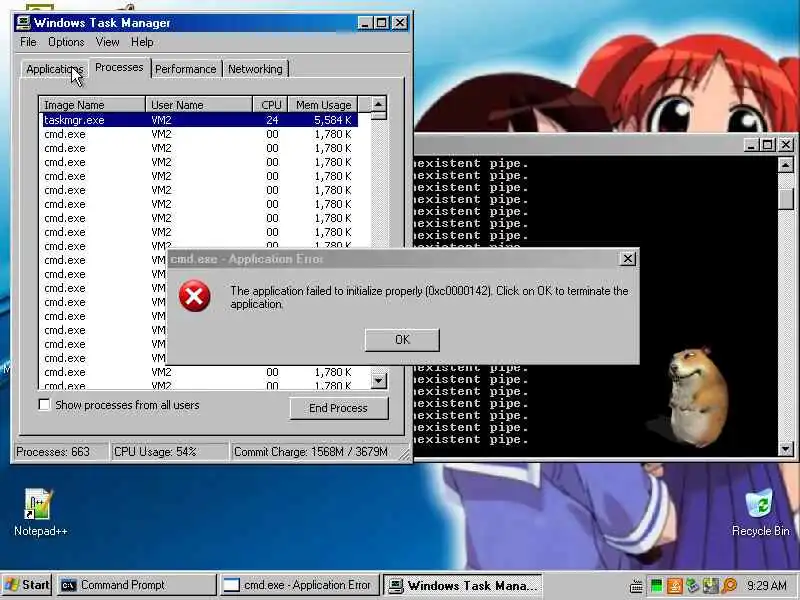Click the Processes: 663 status text
The image size is (800, 600).
pyautogui.click(x=53, y=452)
